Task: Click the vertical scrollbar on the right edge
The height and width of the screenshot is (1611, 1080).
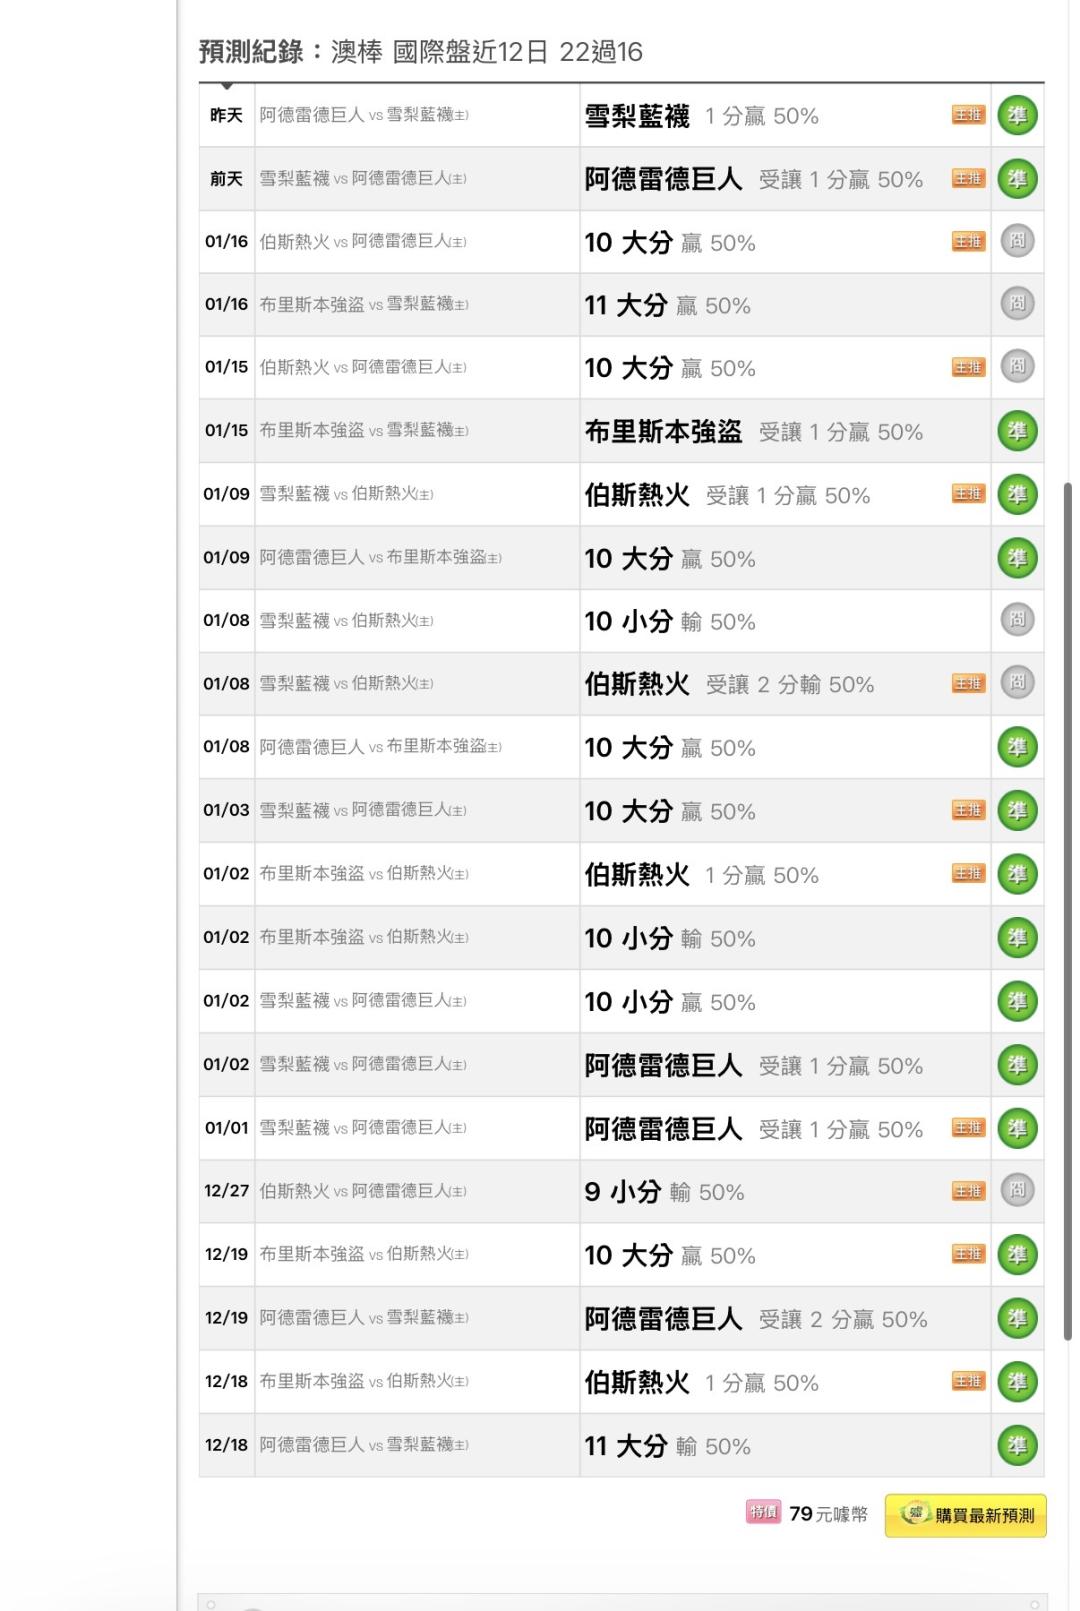Action: point(1067,910)
